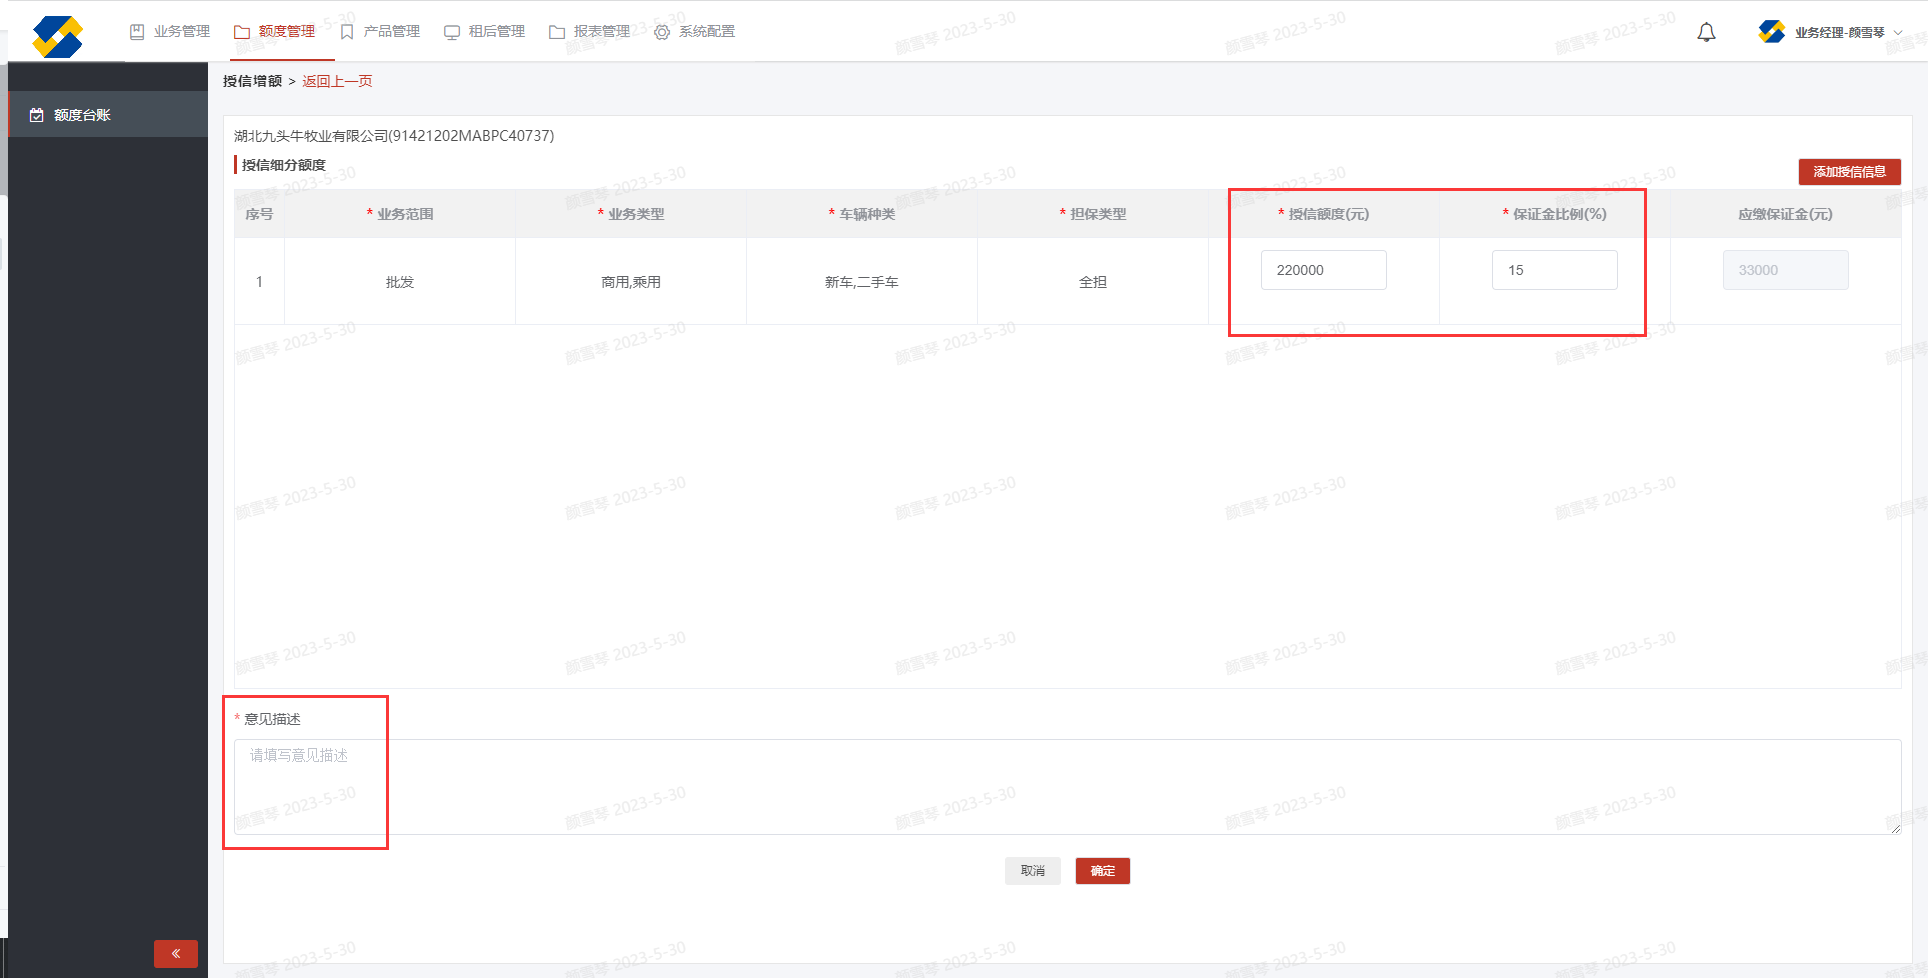Click the 租后管理 monitor icon

point(452,32)
